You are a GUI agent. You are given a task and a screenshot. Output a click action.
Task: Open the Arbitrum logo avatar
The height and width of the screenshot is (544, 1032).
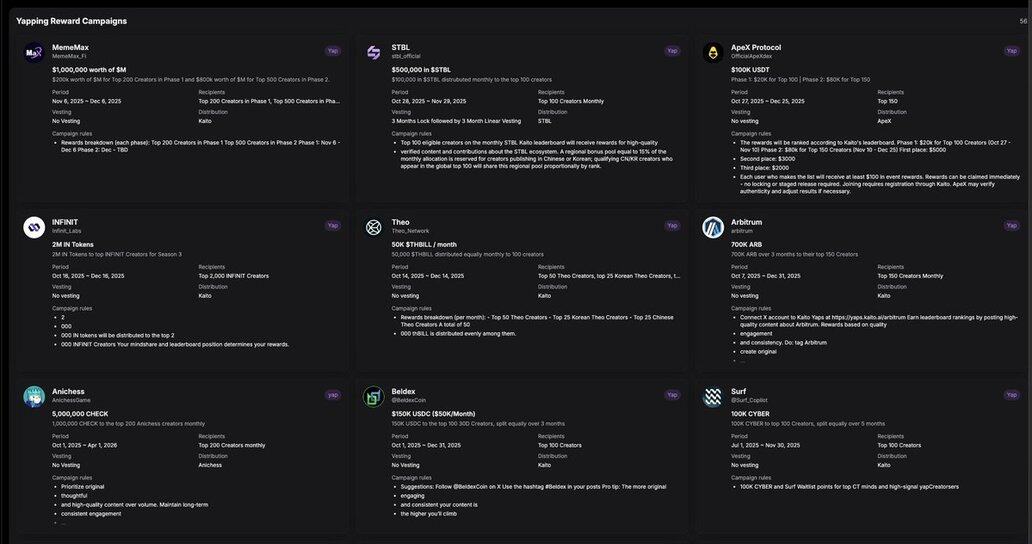(x=713, y=227)
